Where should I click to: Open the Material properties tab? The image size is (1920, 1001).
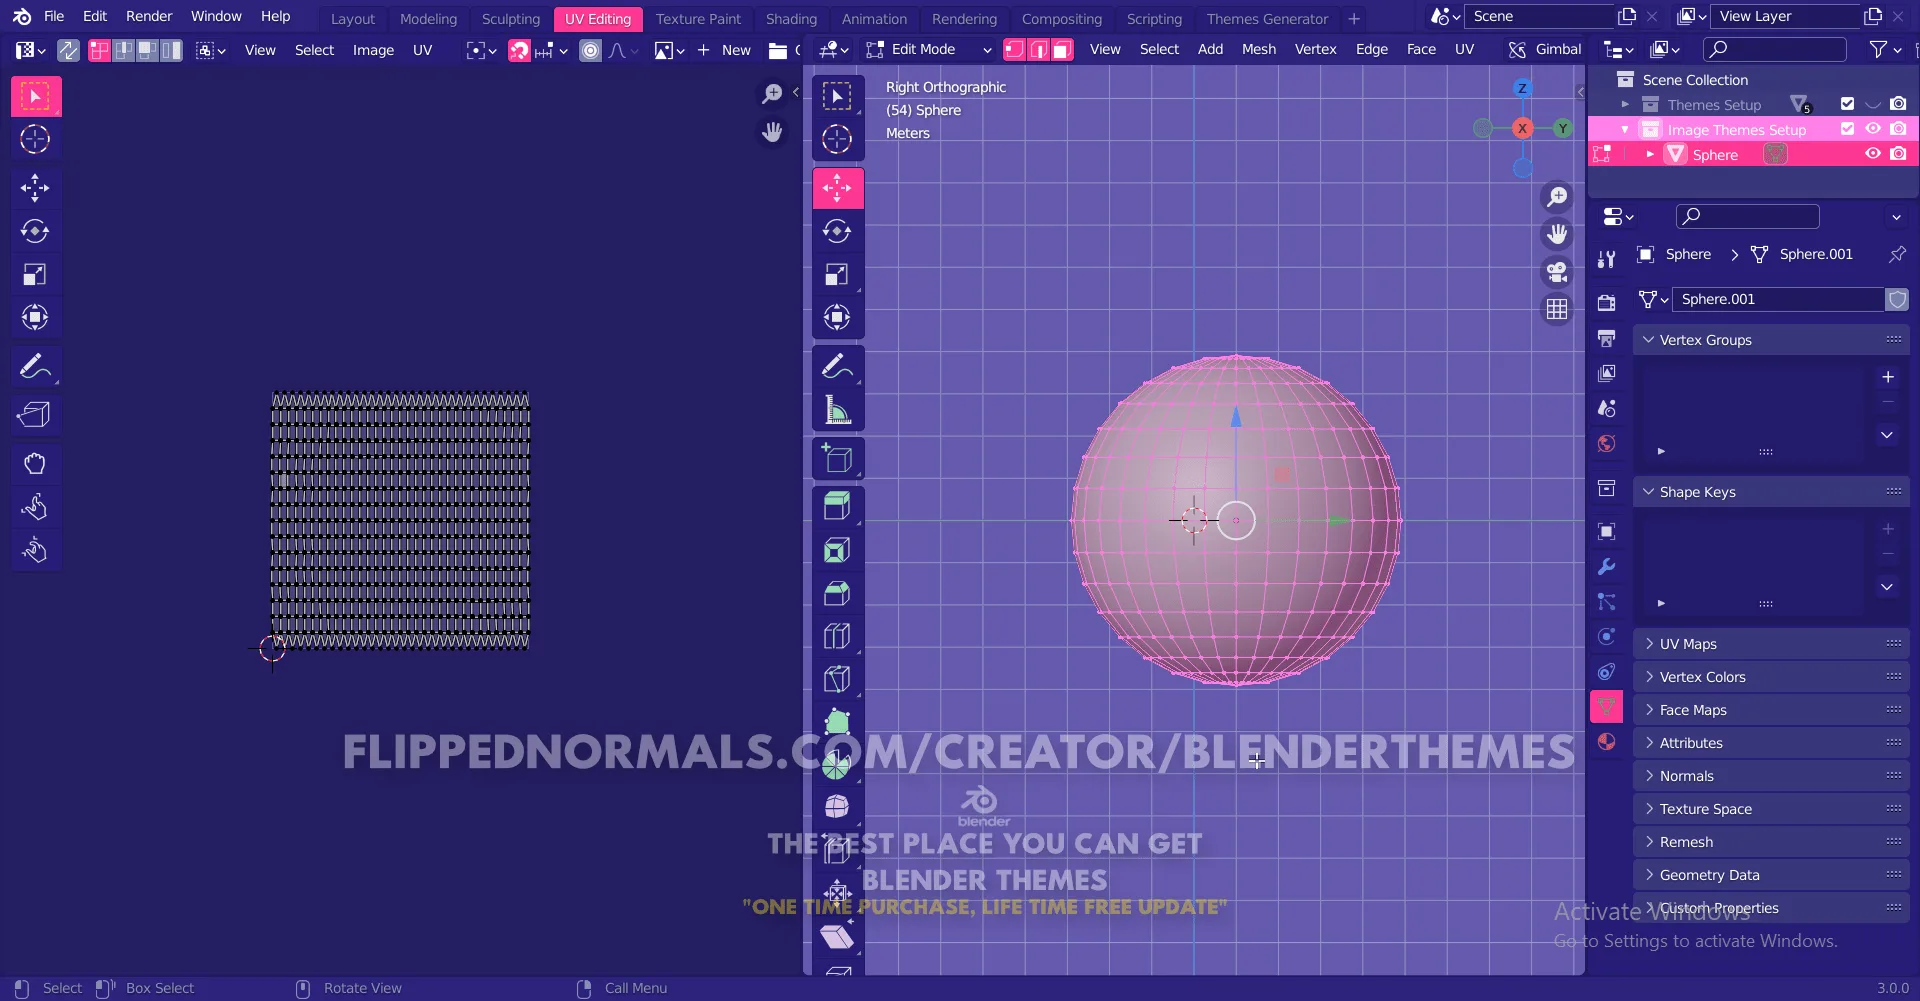(1607, 741)
